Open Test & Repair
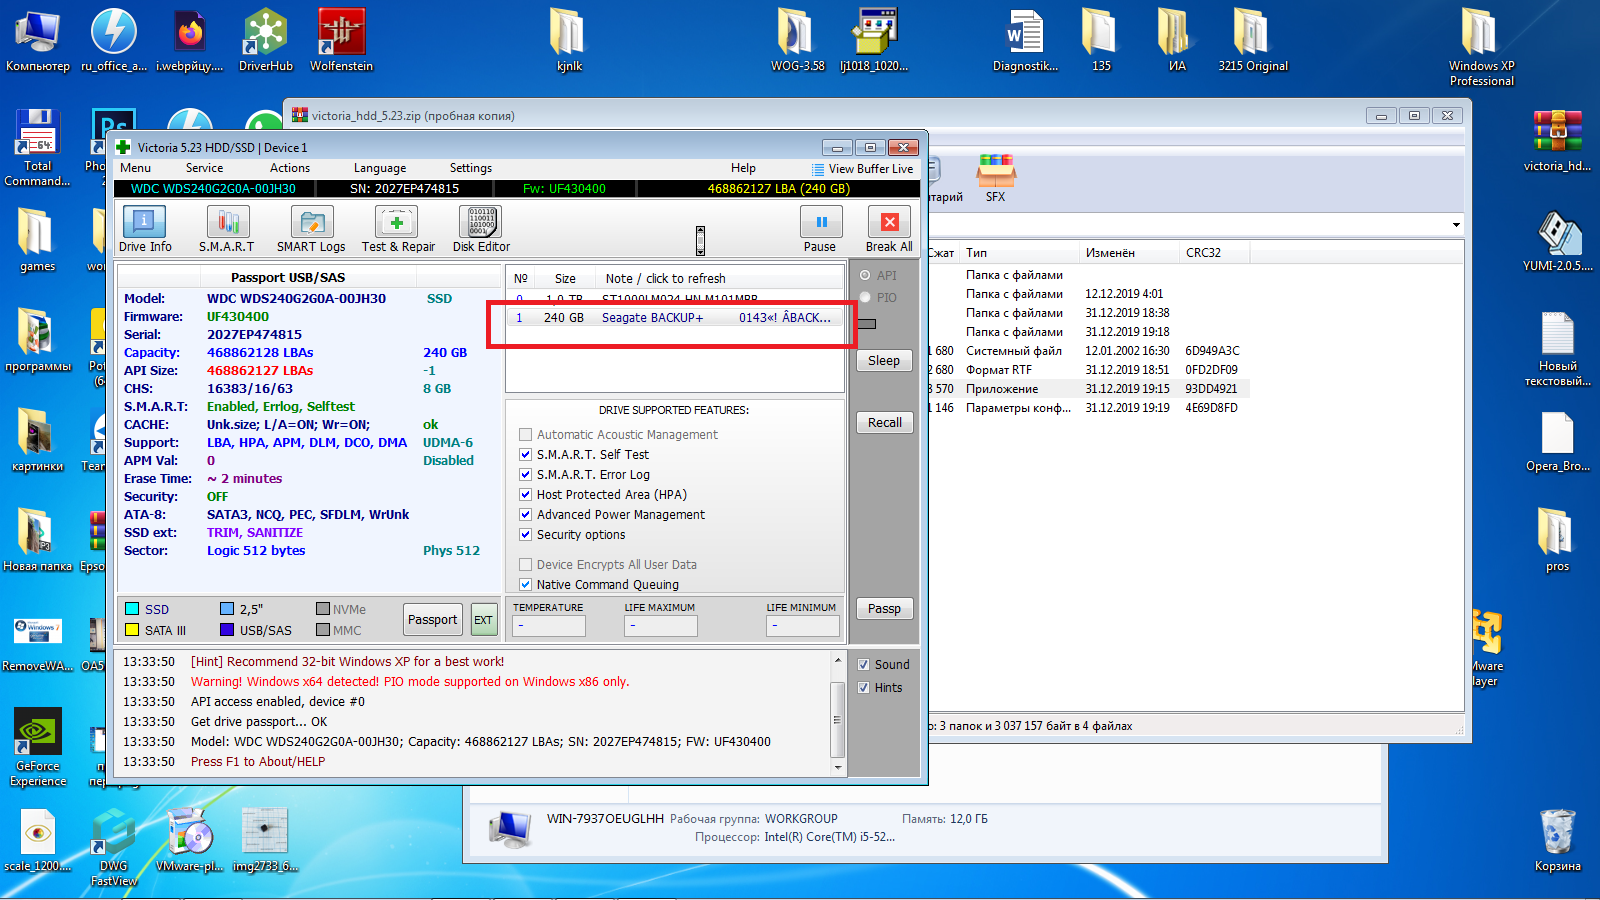The height and width of the screenshot is (900, 1600). tap(398, 229)
